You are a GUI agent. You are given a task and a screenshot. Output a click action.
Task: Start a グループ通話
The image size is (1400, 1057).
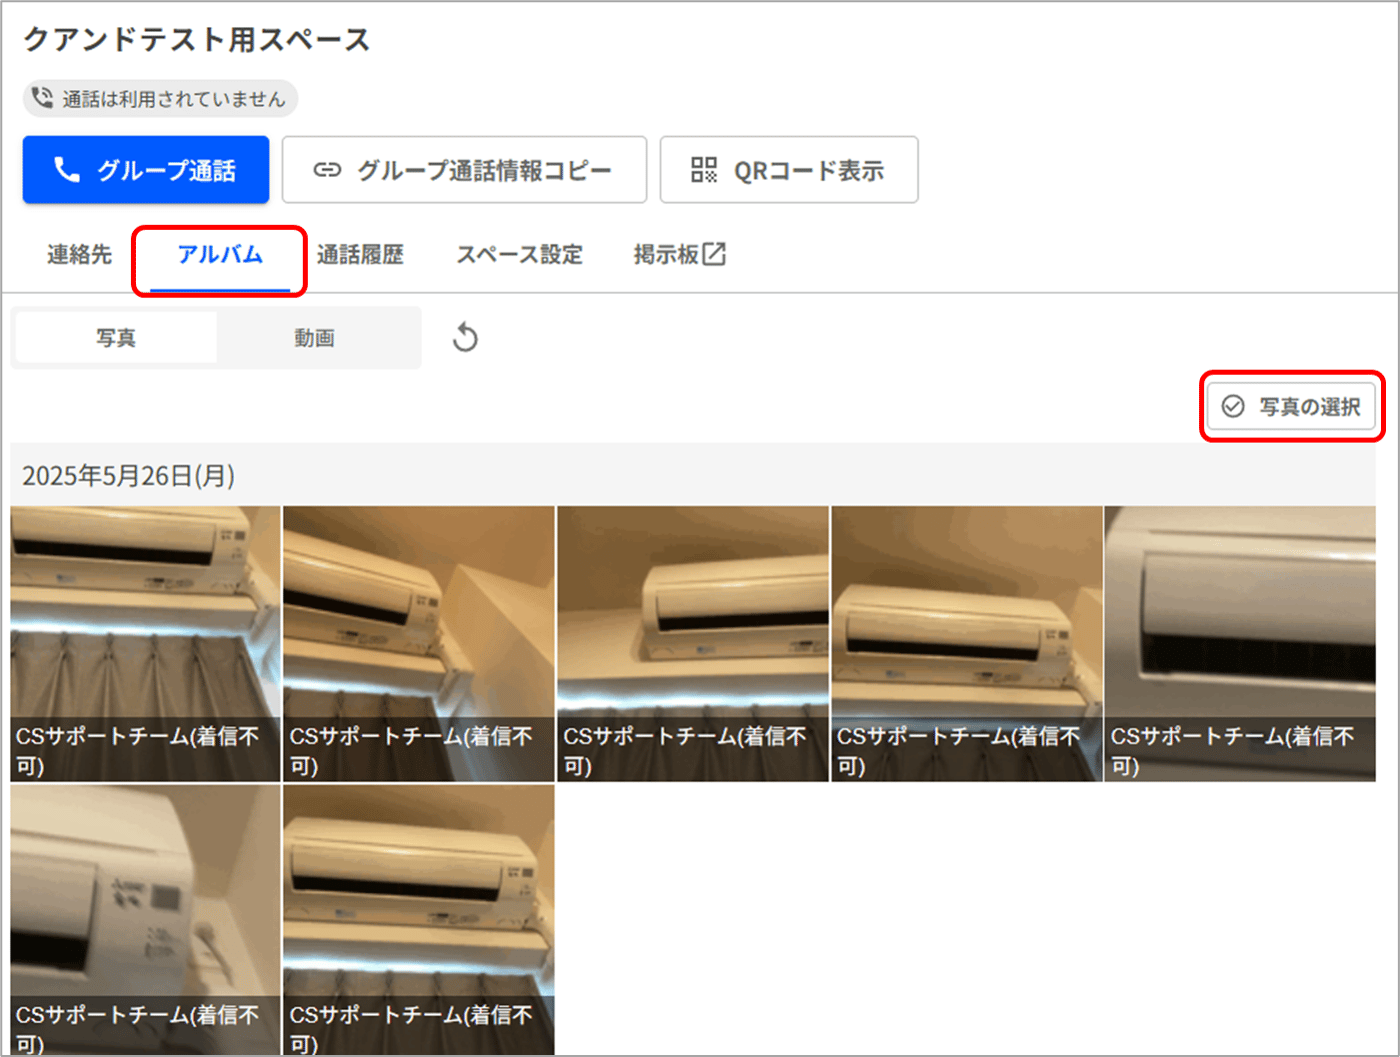pyautogui.click(x=146, y=170)
